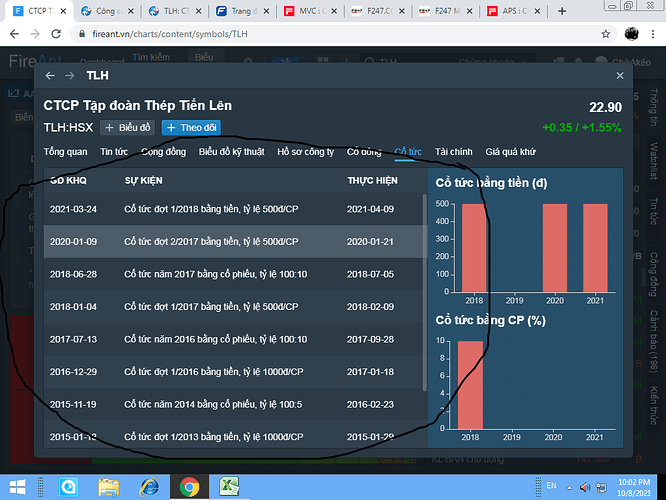Click the GD KHQ column header
The width and height of the screenshot is (666, 500).
point(68,181)
